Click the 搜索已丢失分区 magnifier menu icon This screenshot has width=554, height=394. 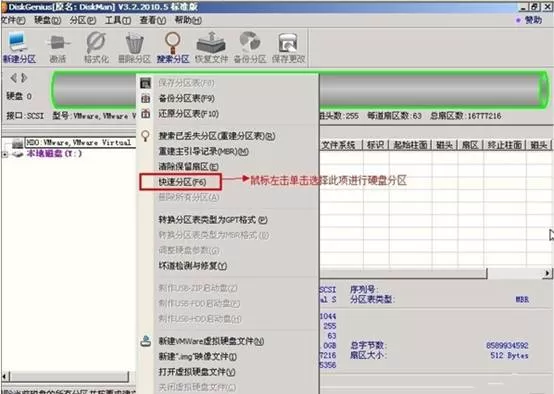[x=145, y=136]
